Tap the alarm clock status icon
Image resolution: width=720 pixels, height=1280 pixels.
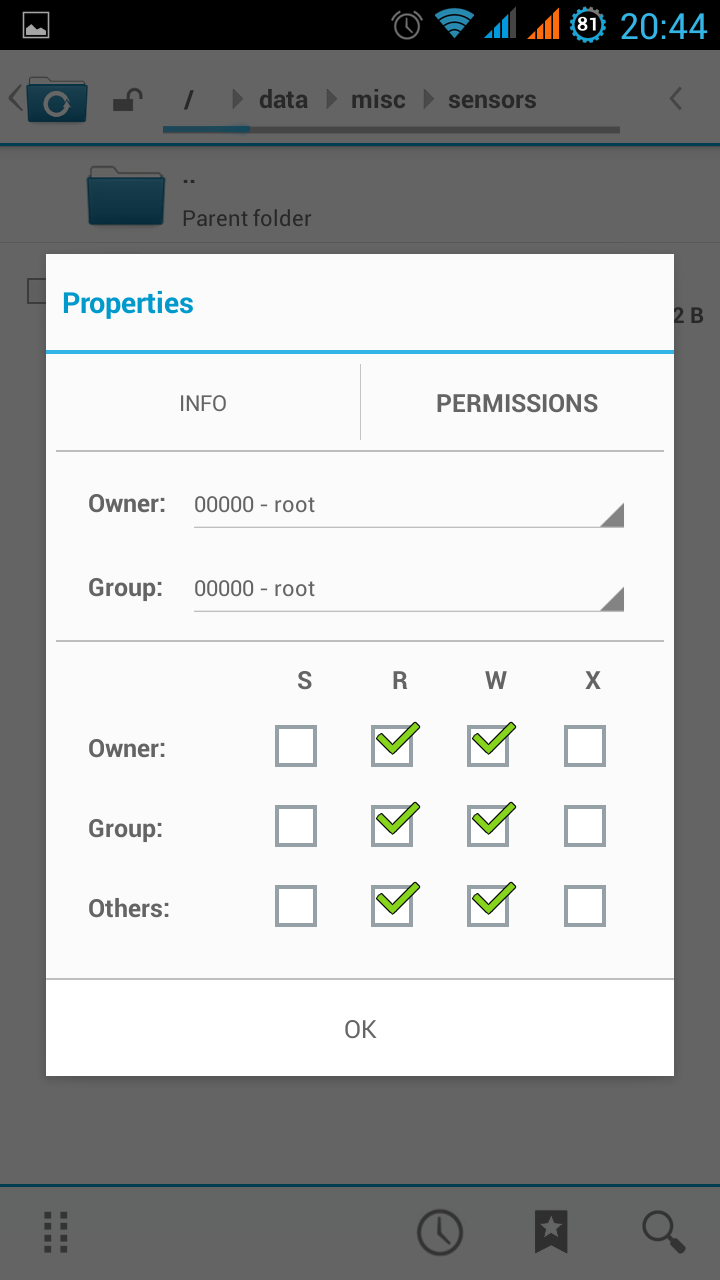(x=407, y=24)
